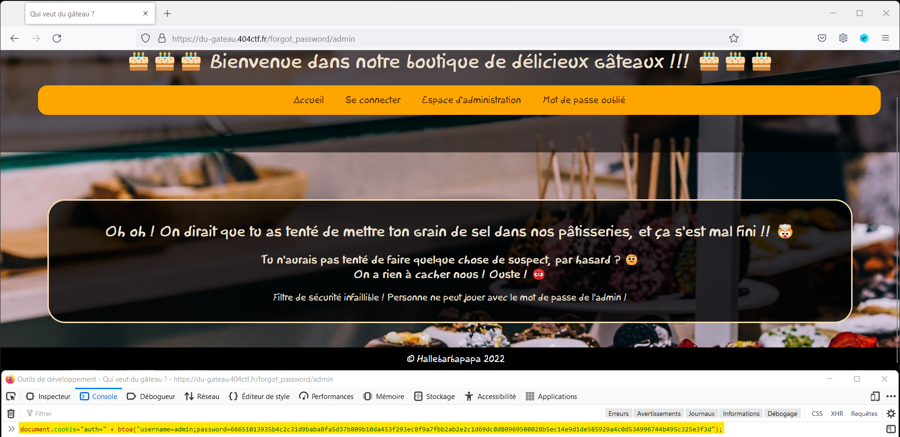Open devtools three-dot more options menu
The height and width of the screenshot is (437, 900).
890,396
